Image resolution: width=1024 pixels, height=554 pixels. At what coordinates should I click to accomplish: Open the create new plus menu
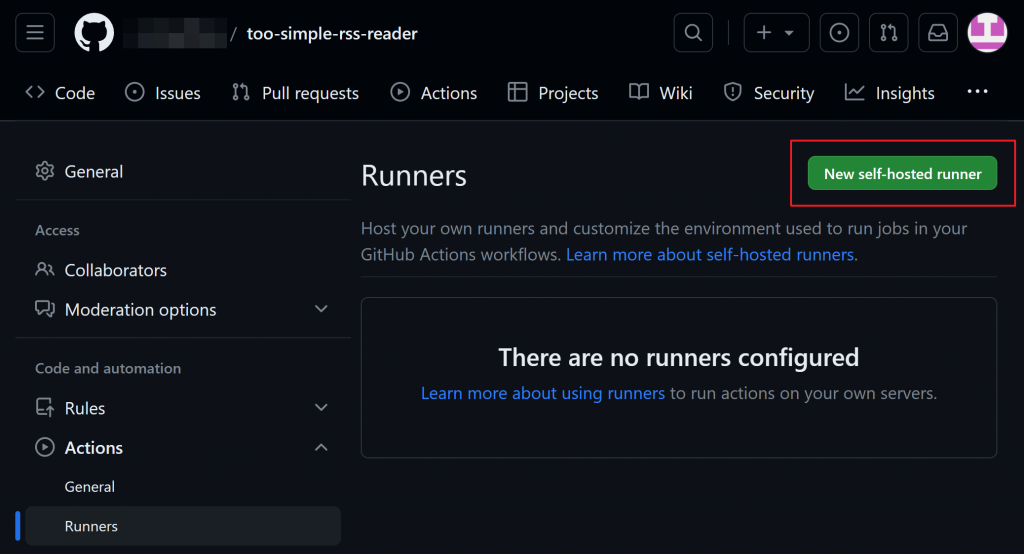[776, 33]
